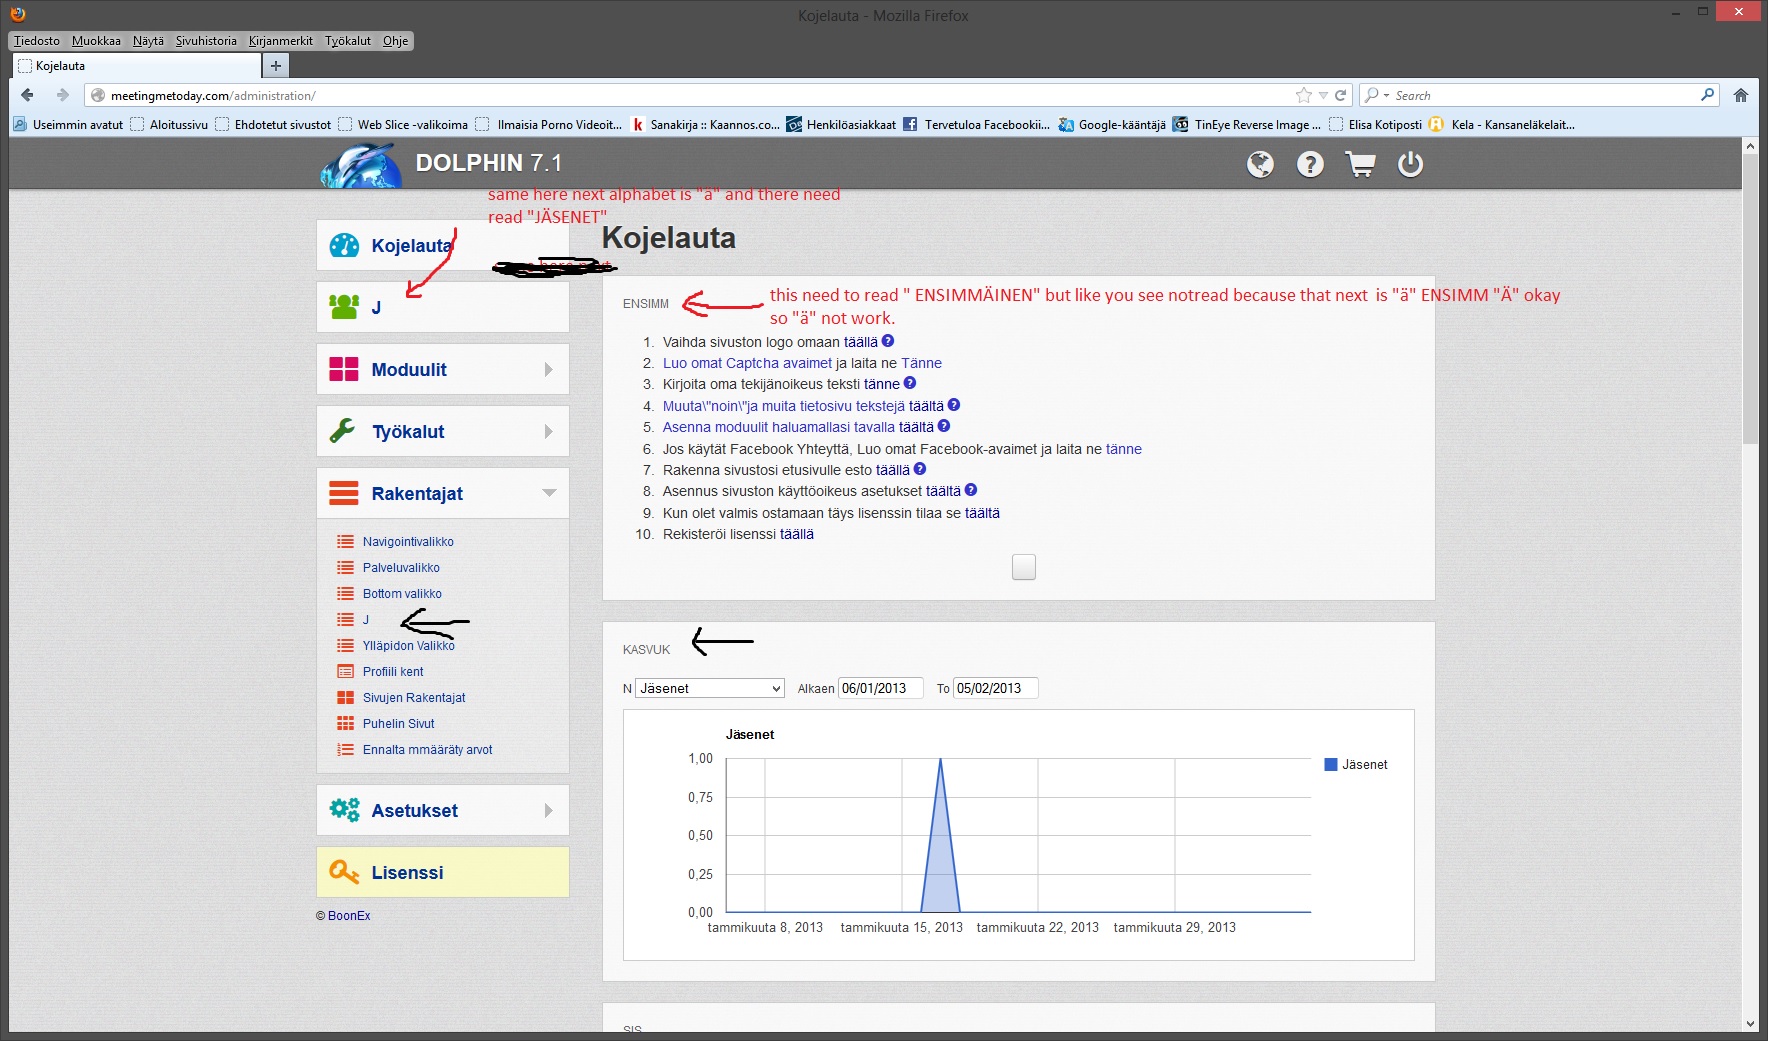Open the Jäsenet chart type dropdown
1768x1041 pixels.
pyautogui.click(x=710, y=688)
